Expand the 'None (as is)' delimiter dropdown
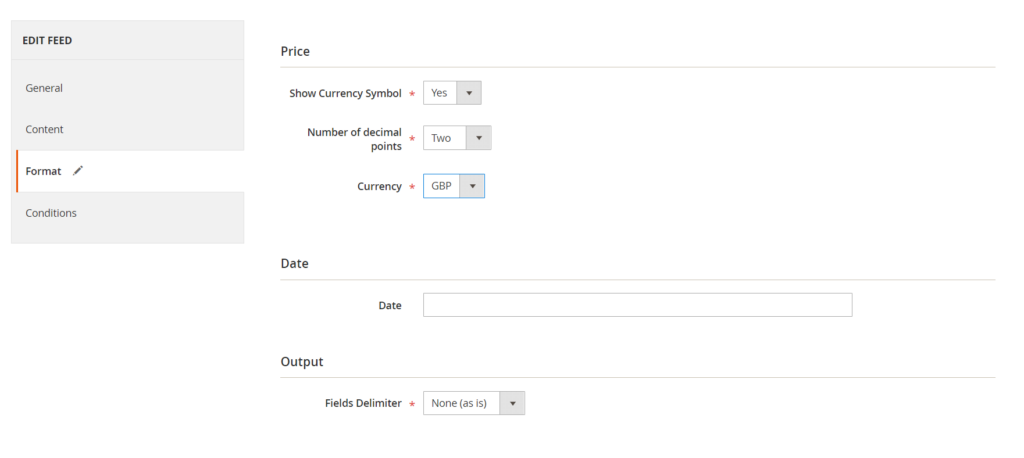 tap(460, 403)
